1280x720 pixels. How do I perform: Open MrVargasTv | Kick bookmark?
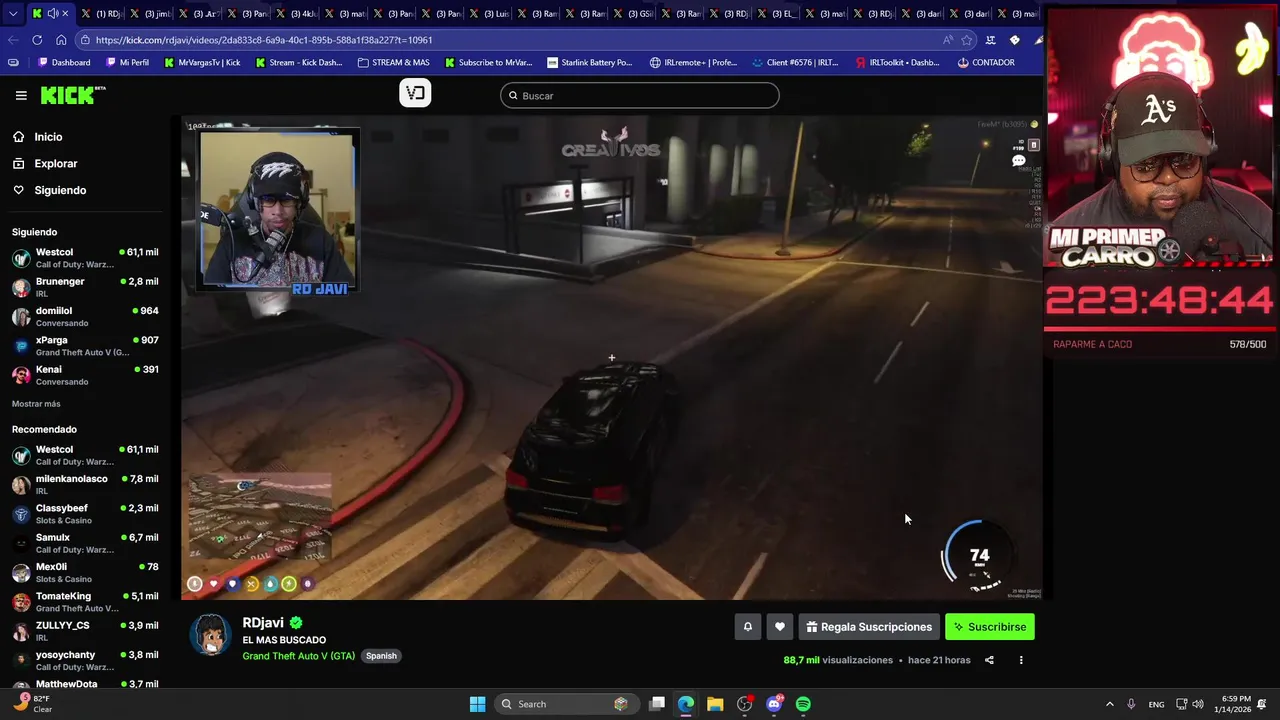click(201, 62)
